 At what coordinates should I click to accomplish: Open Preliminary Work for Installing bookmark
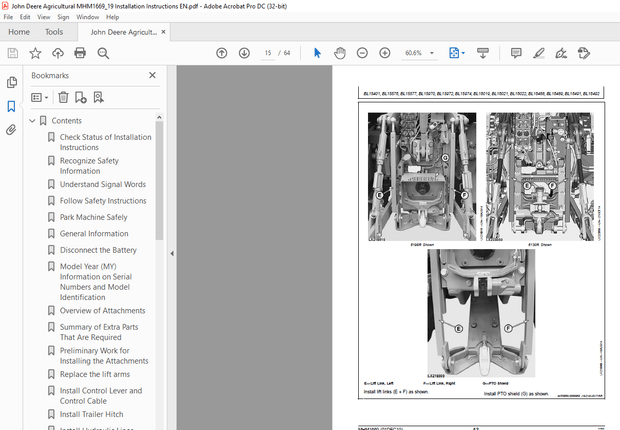[104, 356]
